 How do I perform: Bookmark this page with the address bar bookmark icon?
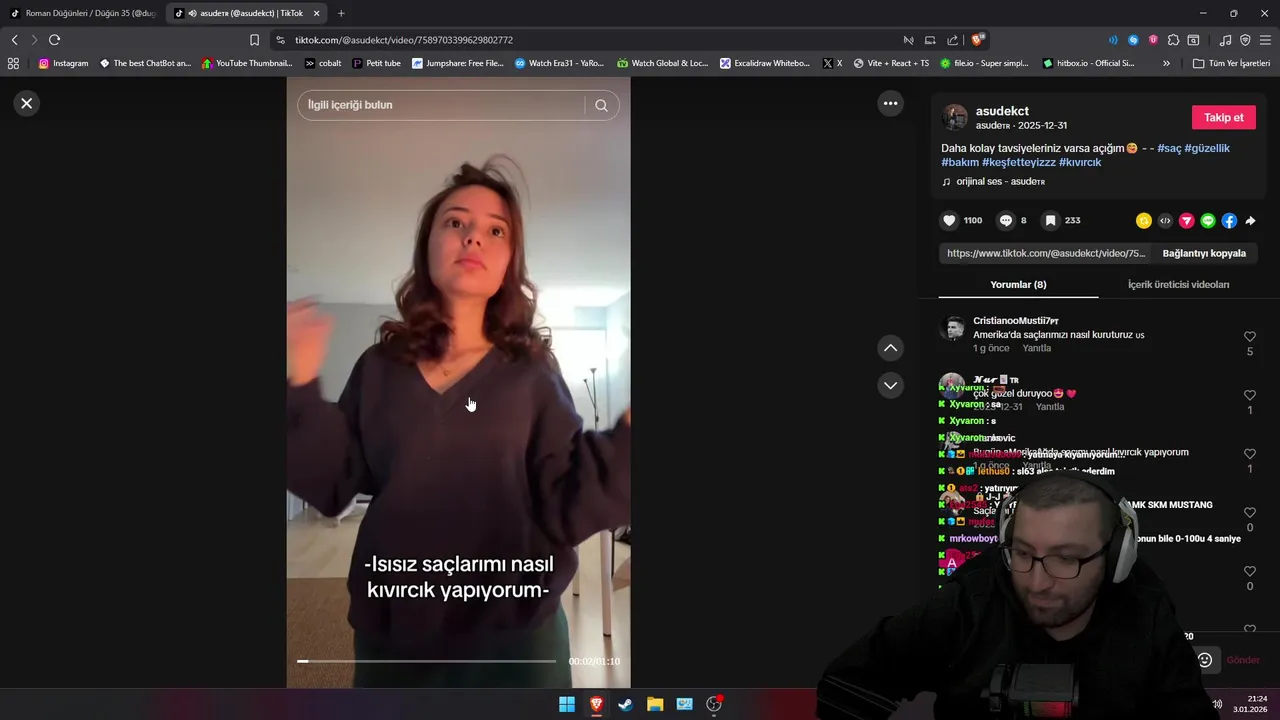point(254,40)
